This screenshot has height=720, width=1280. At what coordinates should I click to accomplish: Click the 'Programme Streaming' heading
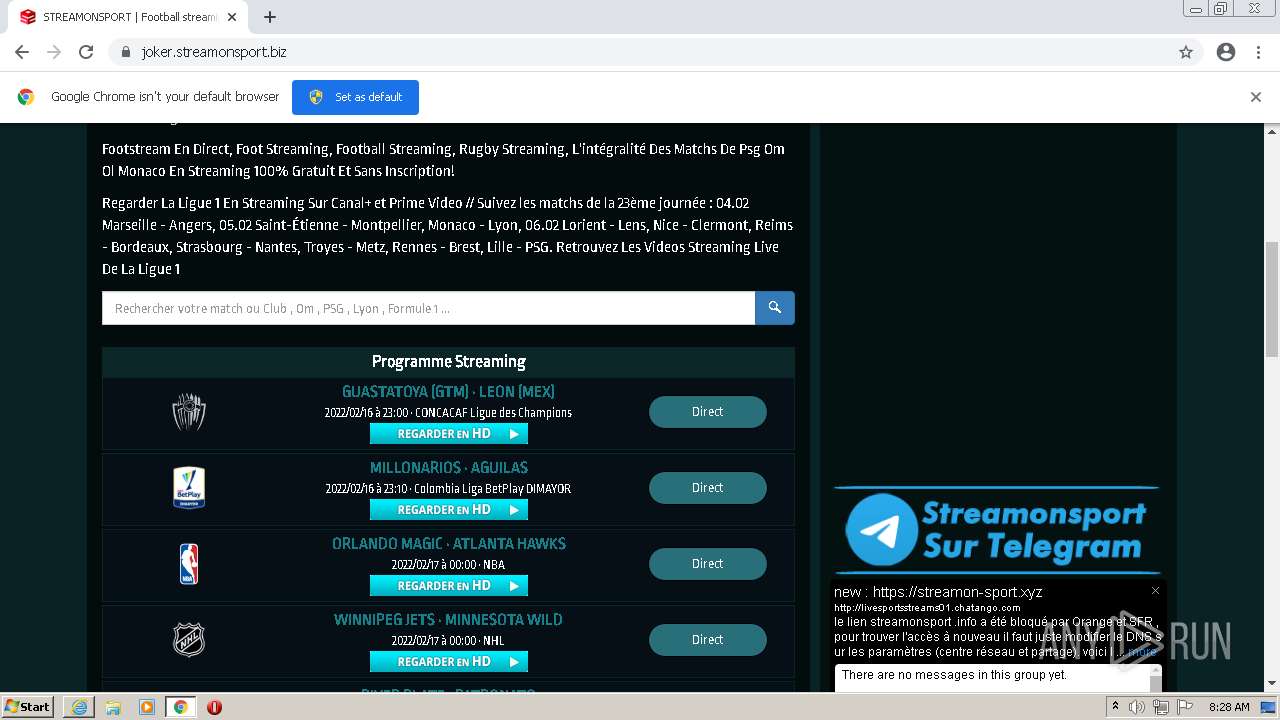(x=448, y=362)
